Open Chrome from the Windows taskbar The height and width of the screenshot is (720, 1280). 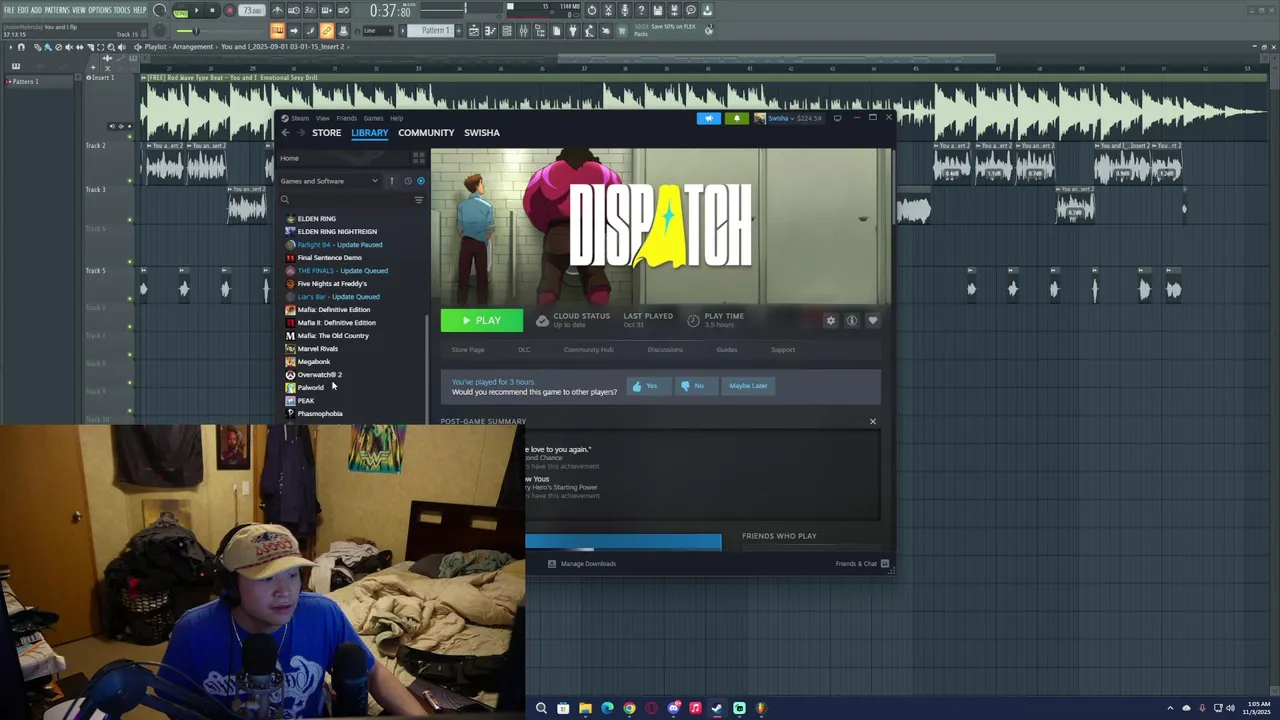tap(629, 708)
